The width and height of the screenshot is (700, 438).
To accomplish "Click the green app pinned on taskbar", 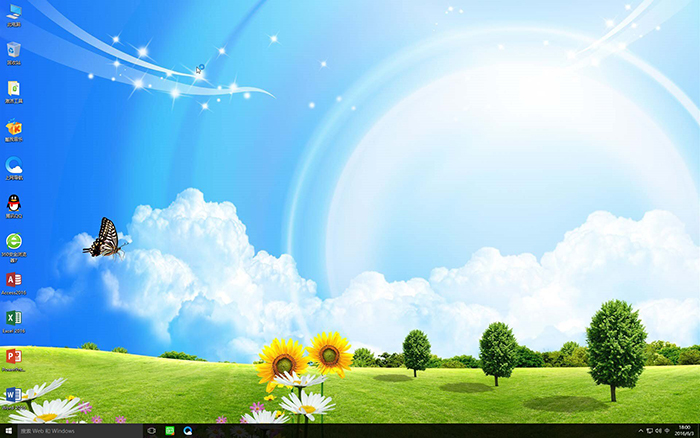I will 170,431.
